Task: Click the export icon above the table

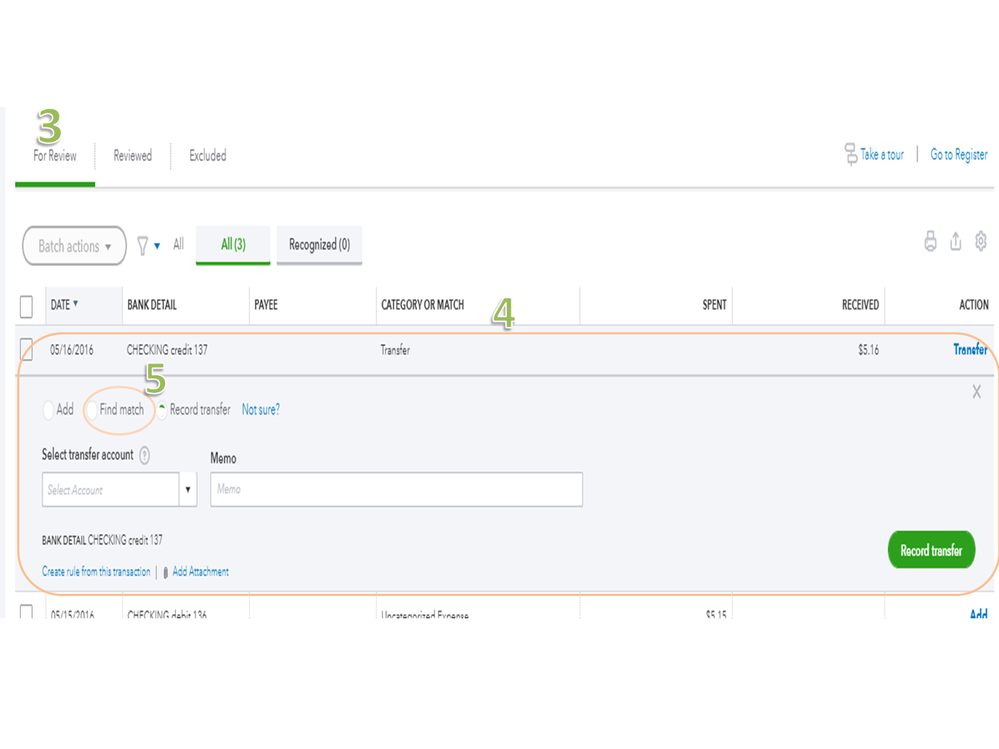Action: [x=955, y=241]
